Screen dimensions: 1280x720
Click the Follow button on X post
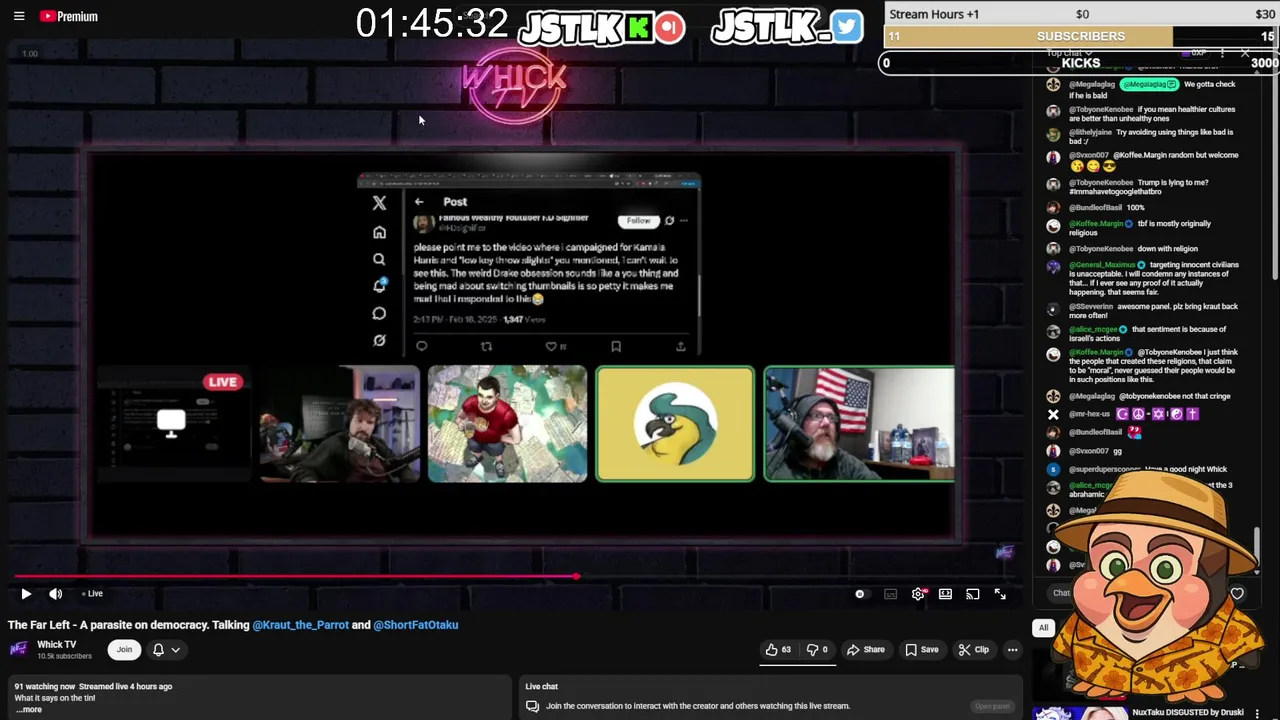pos(638,221)
